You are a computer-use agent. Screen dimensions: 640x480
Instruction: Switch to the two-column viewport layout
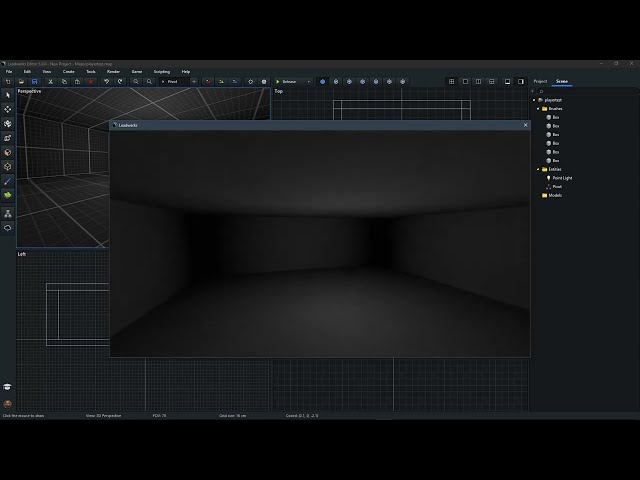click(x=478, y=82)
